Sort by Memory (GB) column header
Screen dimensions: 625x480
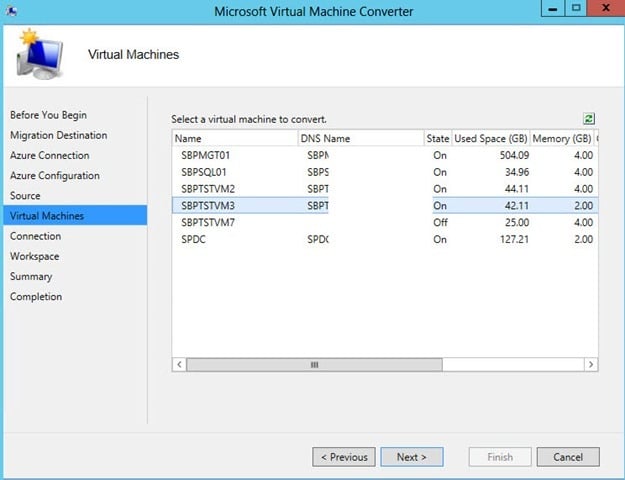point(562,138)
